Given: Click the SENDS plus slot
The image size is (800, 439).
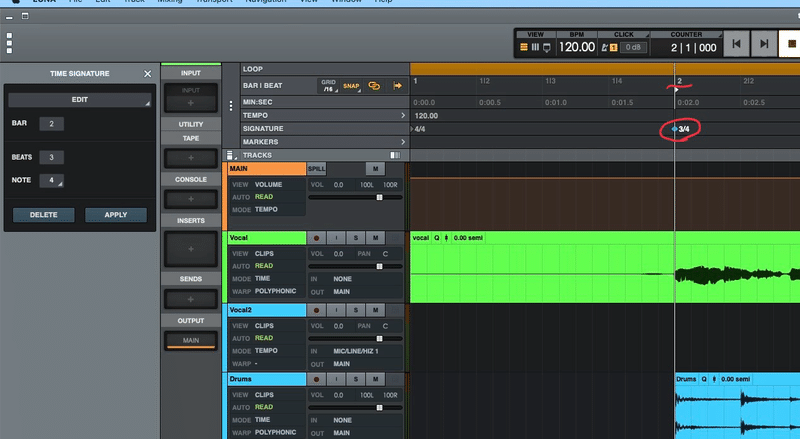Looking at the screenshot, I should click(191, 299).
